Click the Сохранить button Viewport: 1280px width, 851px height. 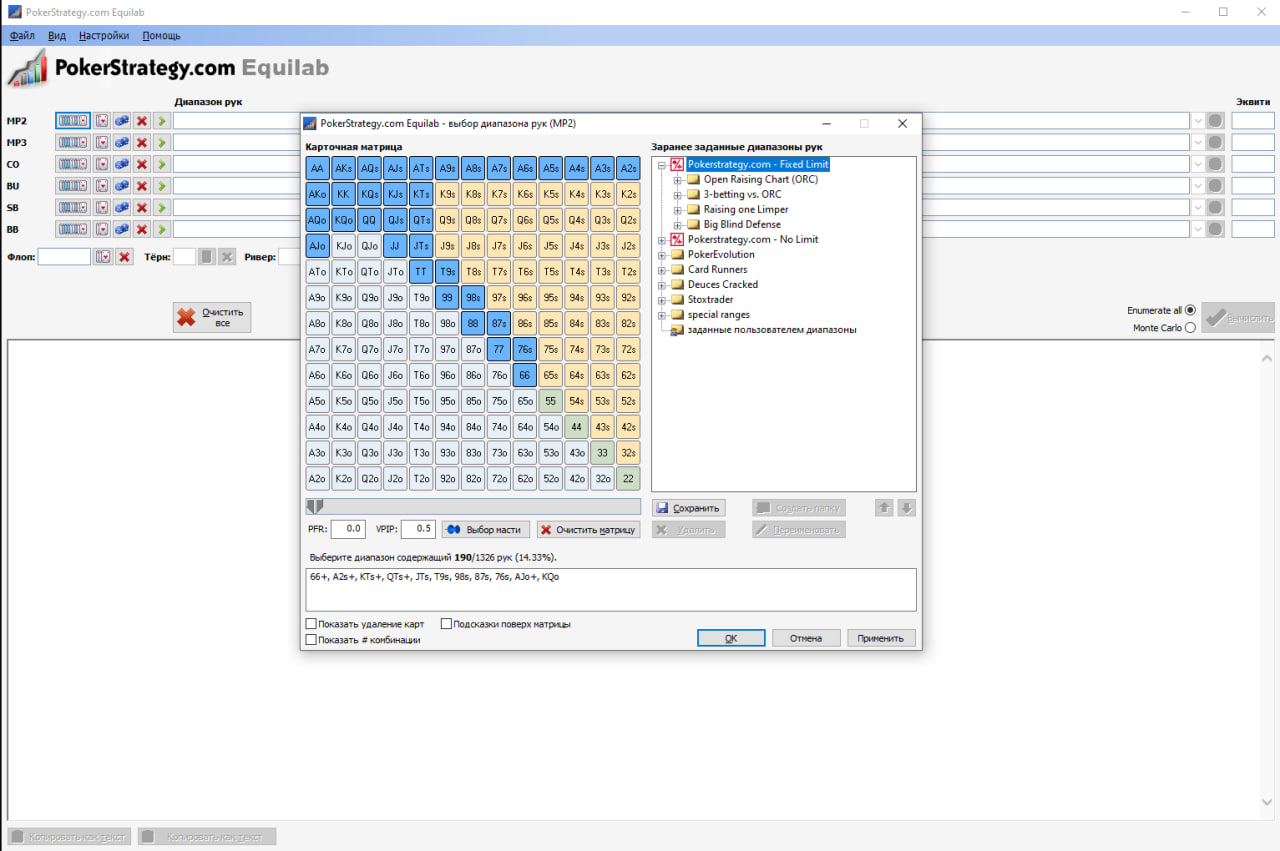tap(688, 508)
